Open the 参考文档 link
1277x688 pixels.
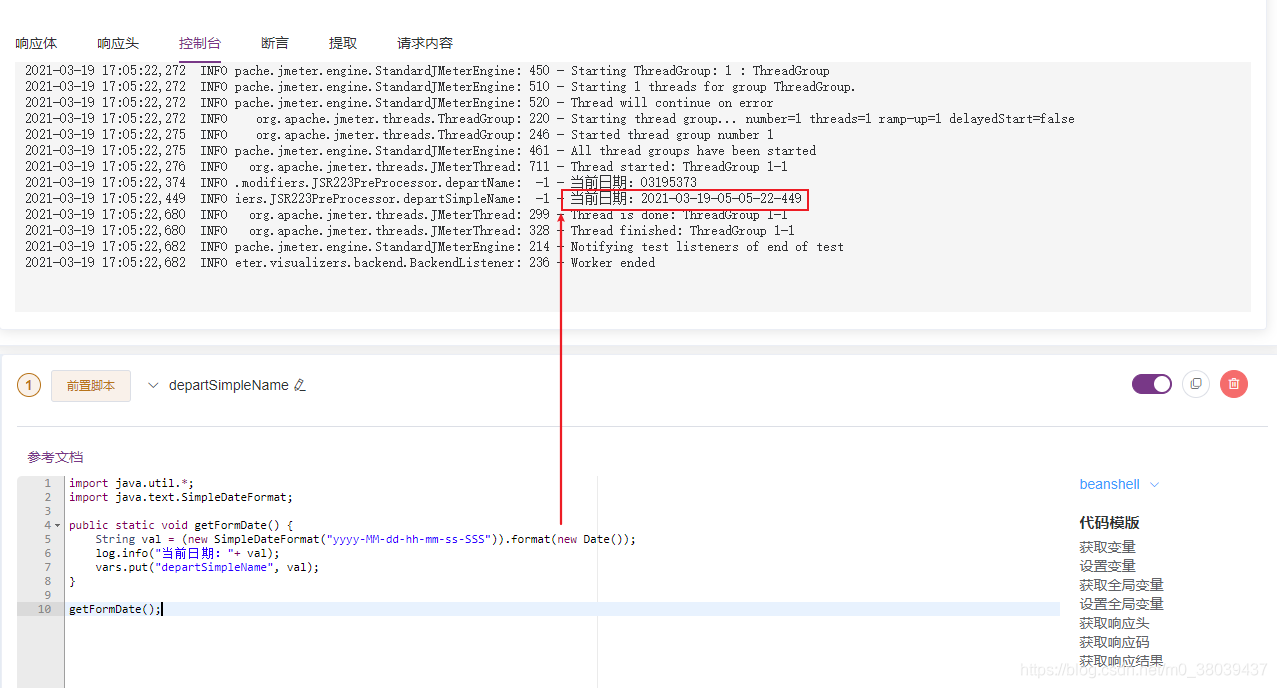coord(55,457)
